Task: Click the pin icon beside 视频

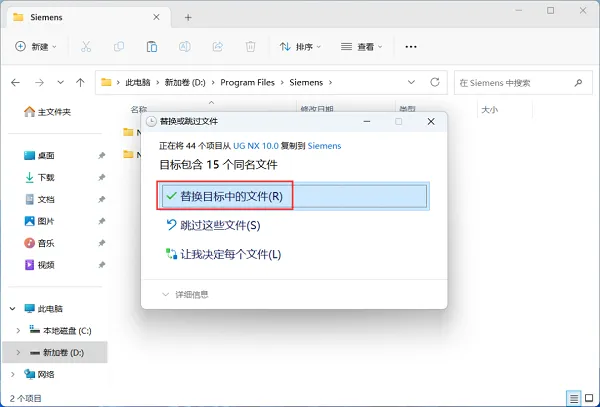Action: [x=101, y=265]
